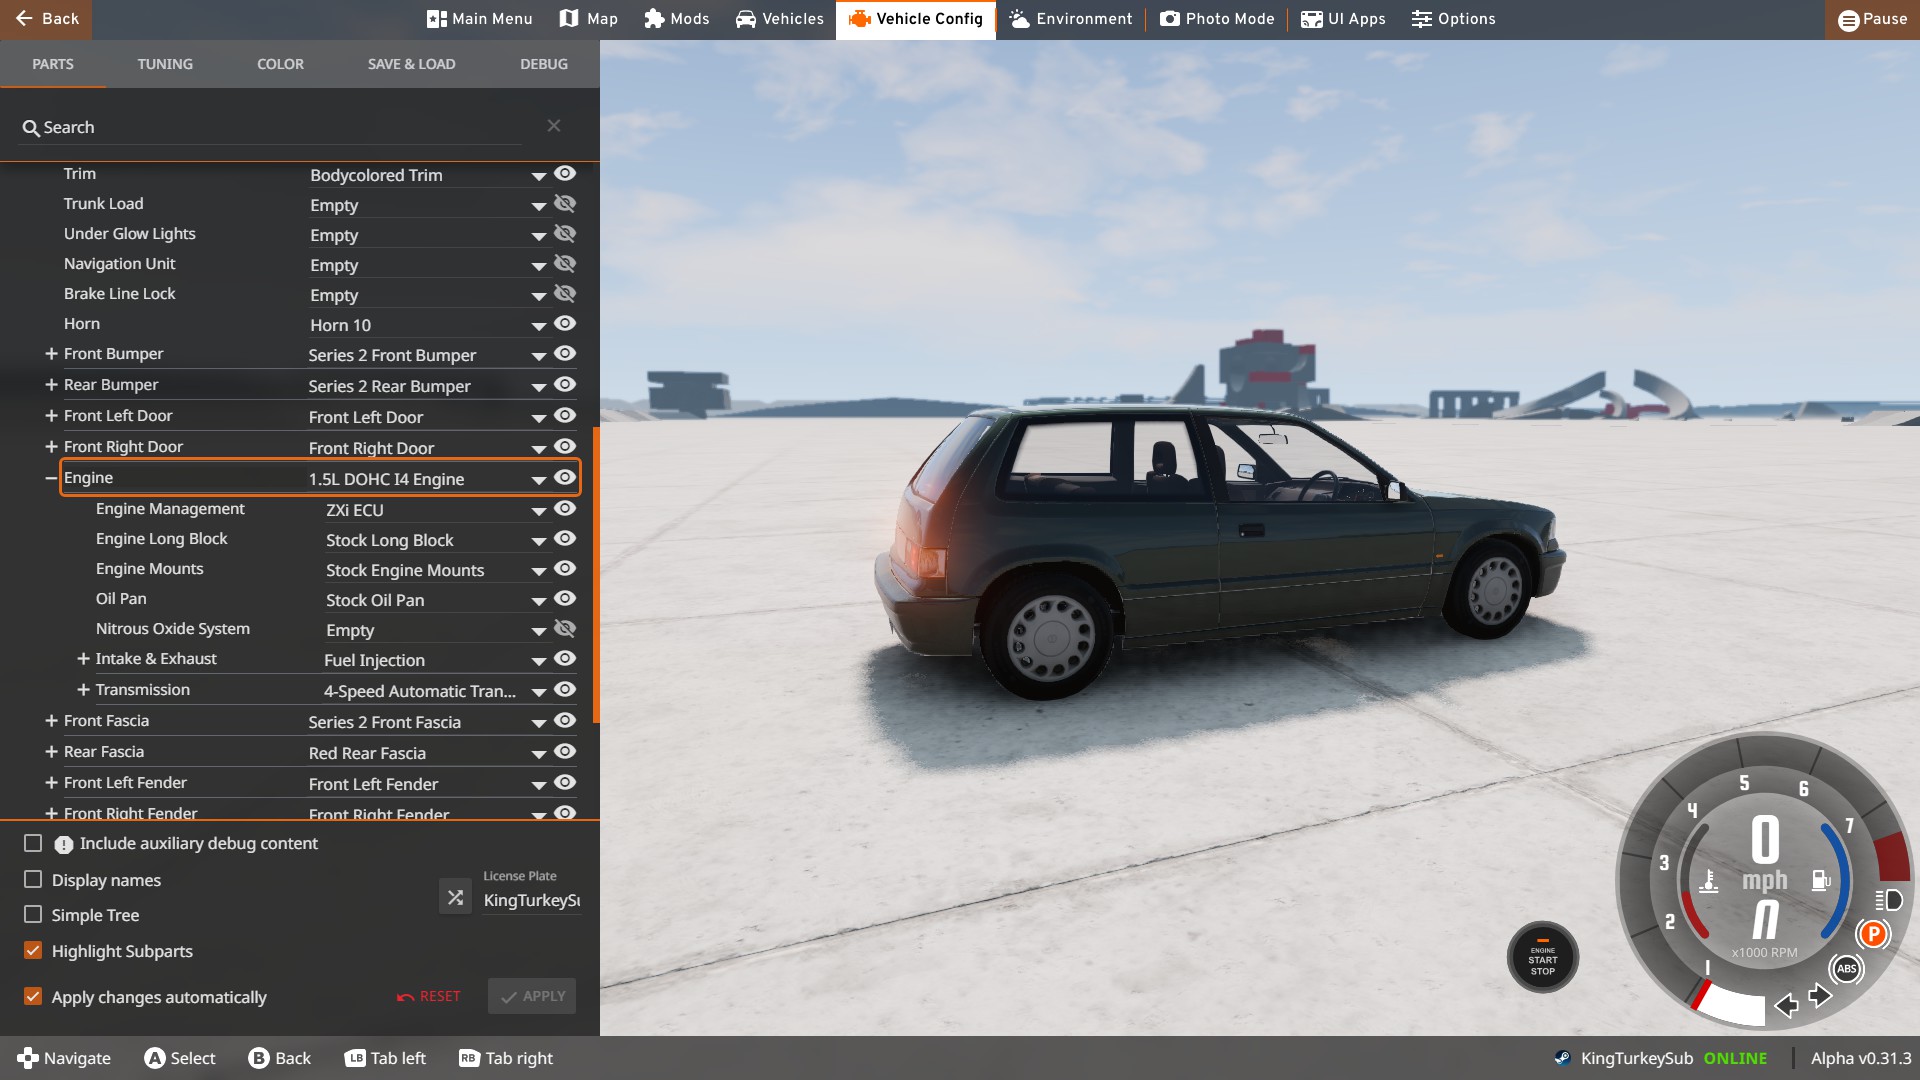The image size is (1920, 1080).
Task: Expand Intake & Exhaust subparts
Action: (x=83, y=659)
